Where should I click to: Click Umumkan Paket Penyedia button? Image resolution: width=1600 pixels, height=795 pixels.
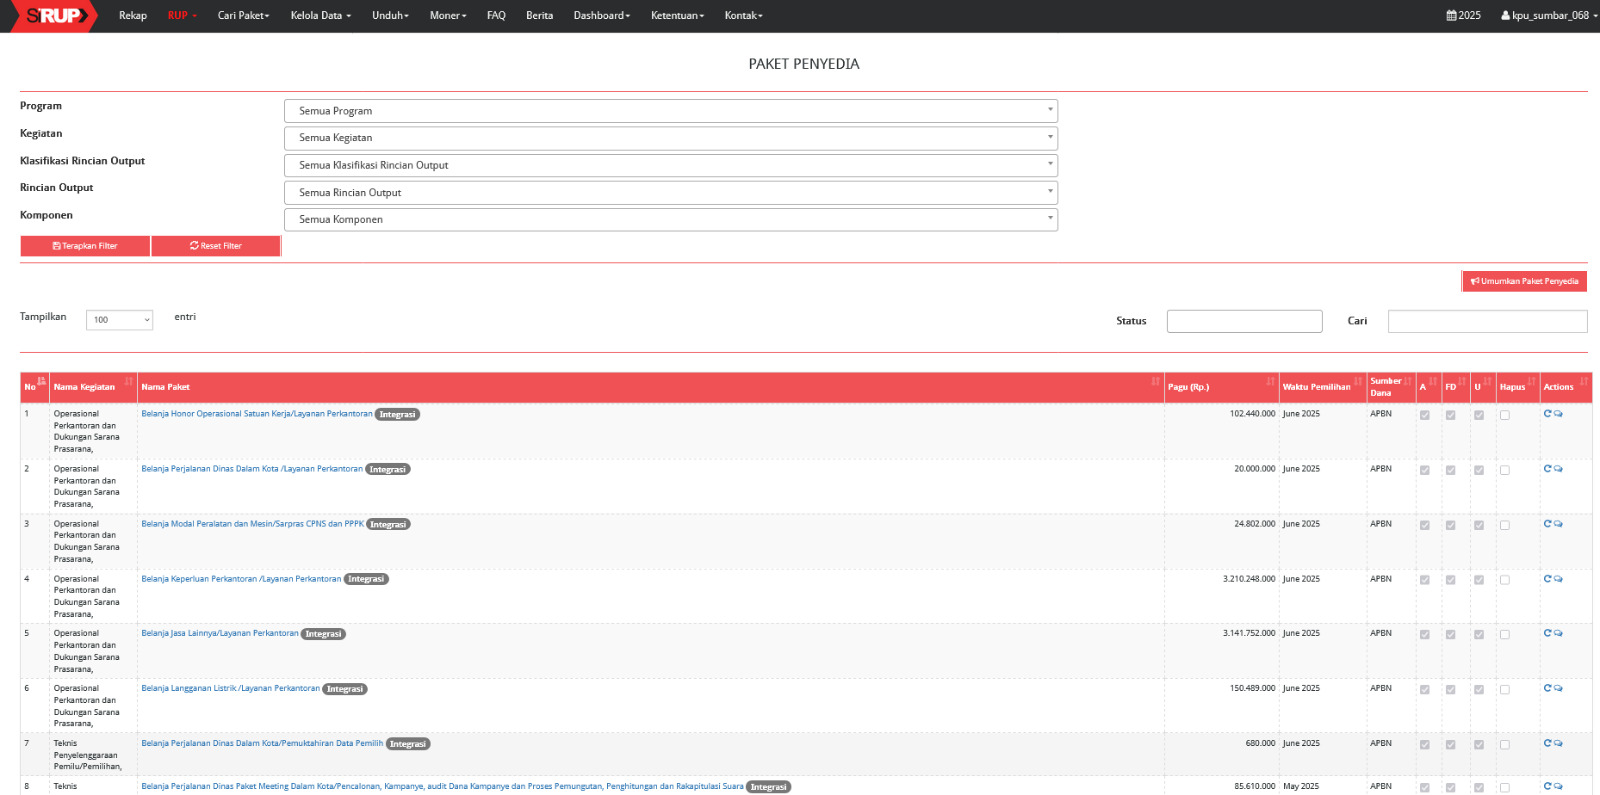click(1524, 281)
